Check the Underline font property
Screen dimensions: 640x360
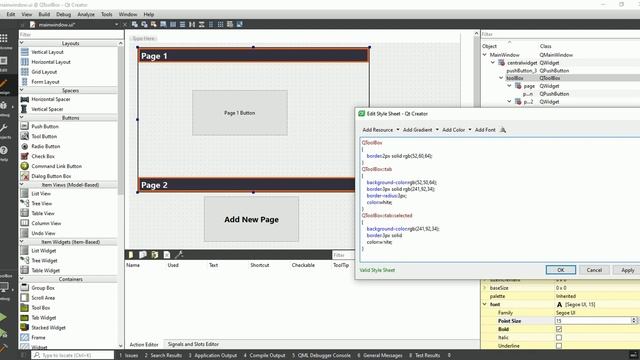[559, 346]
